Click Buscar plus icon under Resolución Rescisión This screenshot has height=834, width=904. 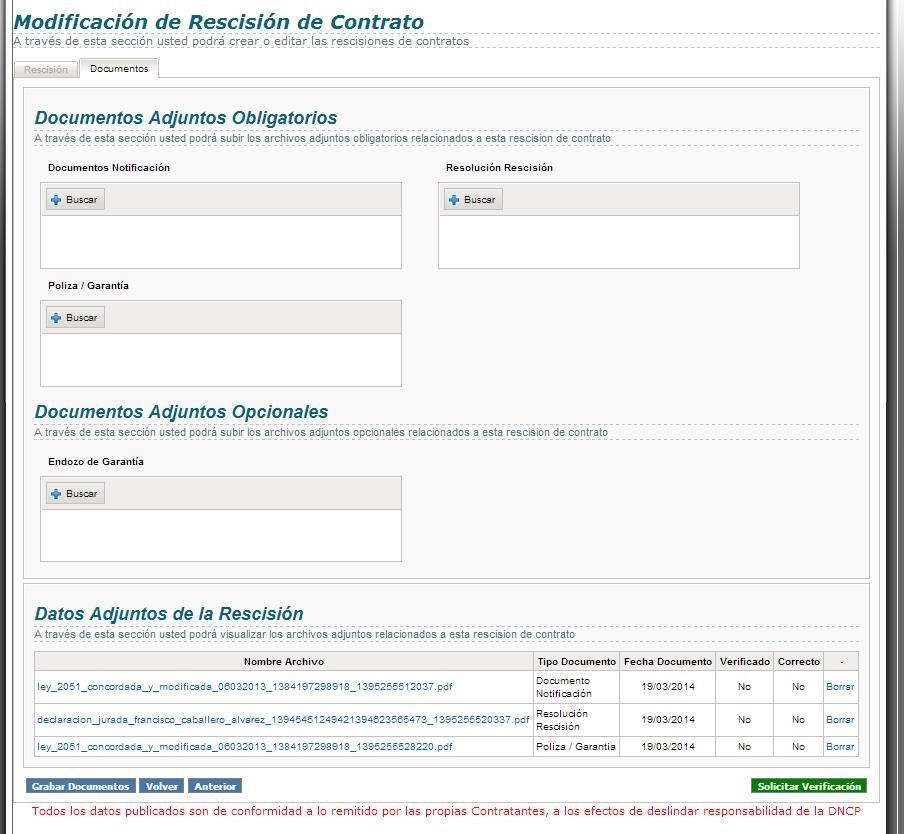[x=455, y=200]
